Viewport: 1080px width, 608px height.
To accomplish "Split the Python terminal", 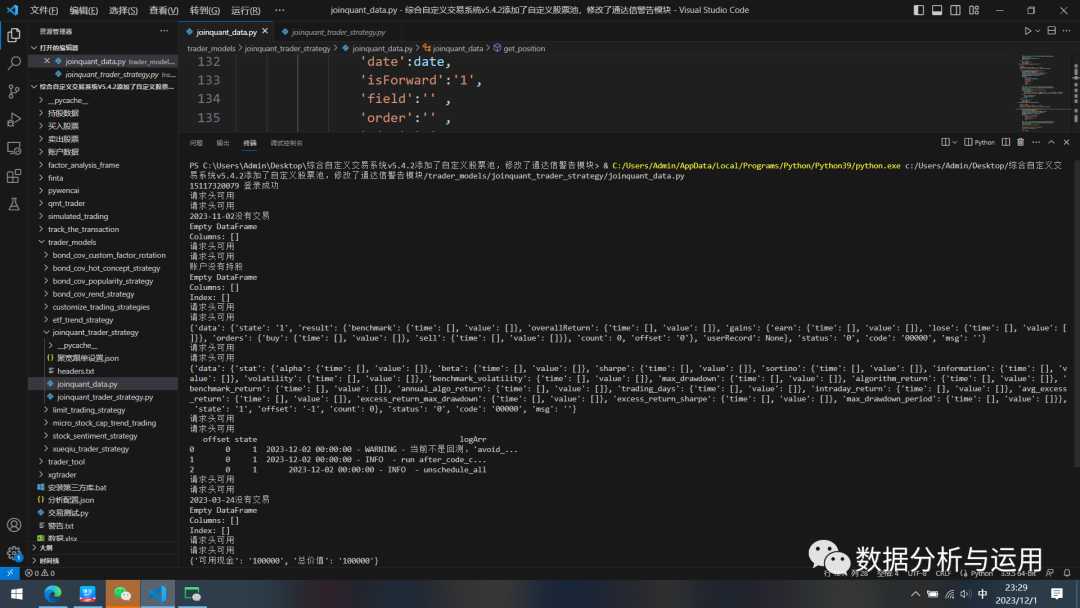I will point(1006,143).
